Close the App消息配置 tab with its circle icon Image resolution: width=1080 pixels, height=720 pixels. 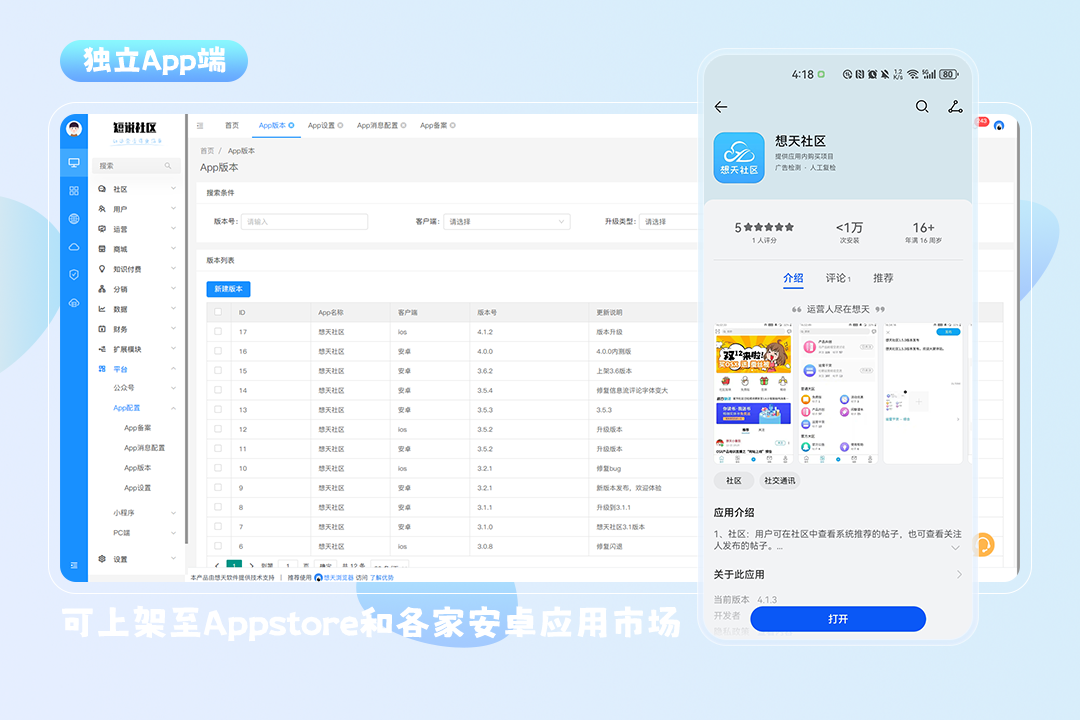tap(404, 125)
